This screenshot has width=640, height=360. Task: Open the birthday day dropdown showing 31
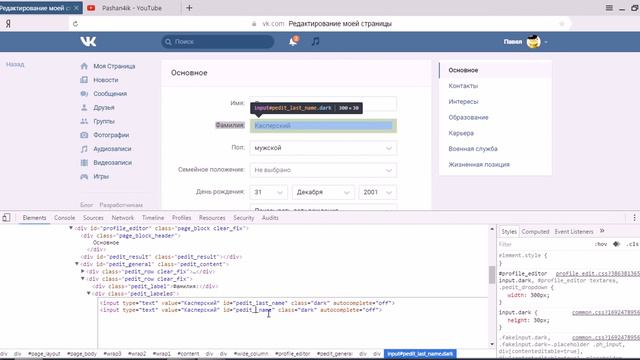(269, 192)
